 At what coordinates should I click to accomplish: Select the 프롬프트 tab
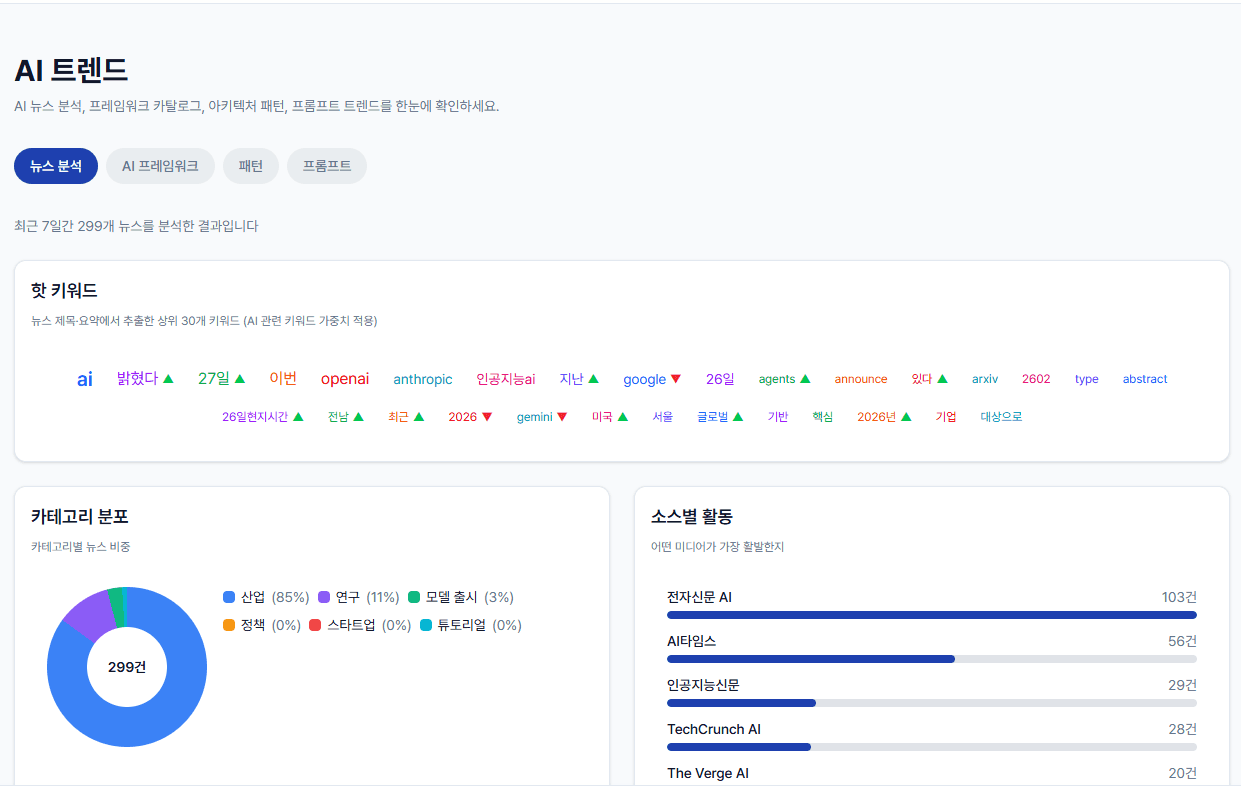click(327, 166)
